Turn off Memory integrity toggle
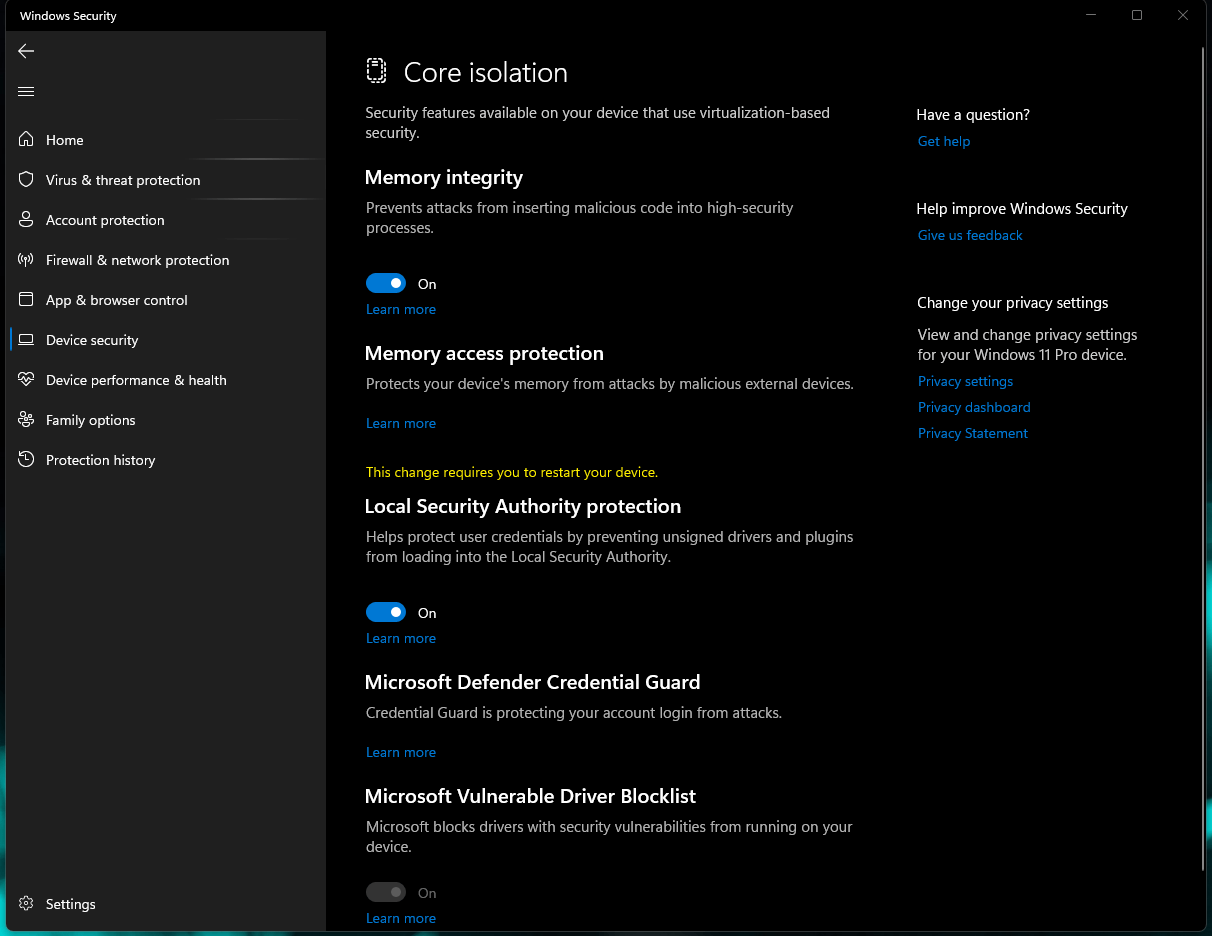 click(386, 284)
